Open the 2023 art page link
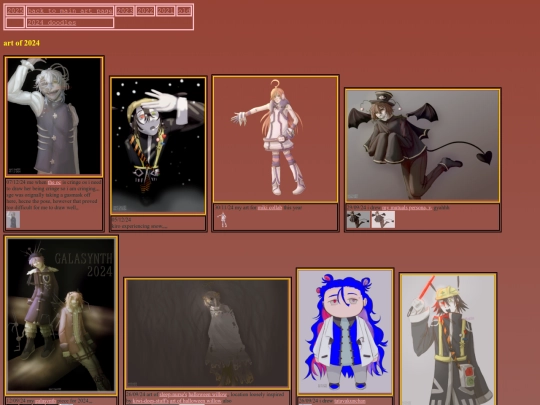Image resolution: width=540 pixels, height=405 pixels. click(x=124, y=11)
